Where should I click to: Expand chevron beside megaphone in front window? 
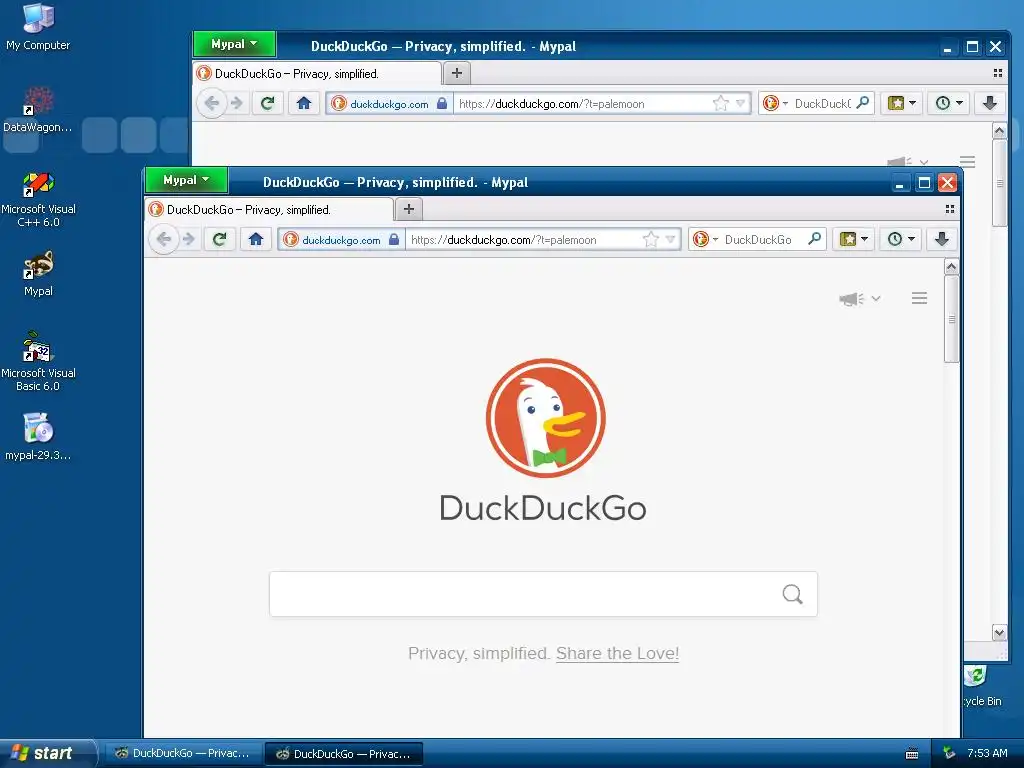(876, 298)
